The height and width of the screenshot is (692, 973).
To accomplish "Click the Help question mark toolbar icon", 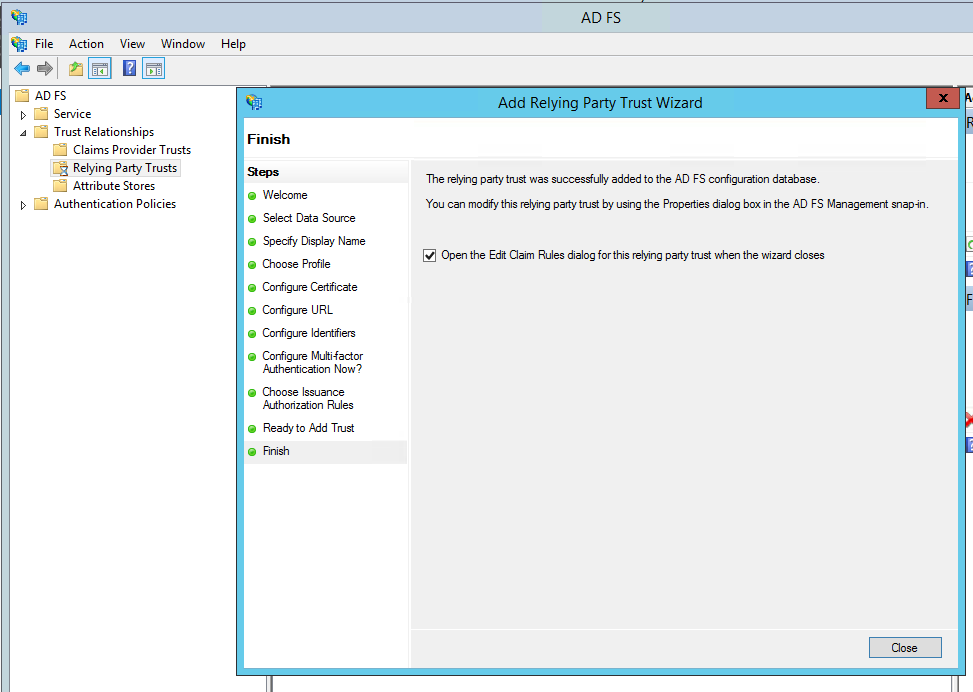I will (x=129, y=68).
